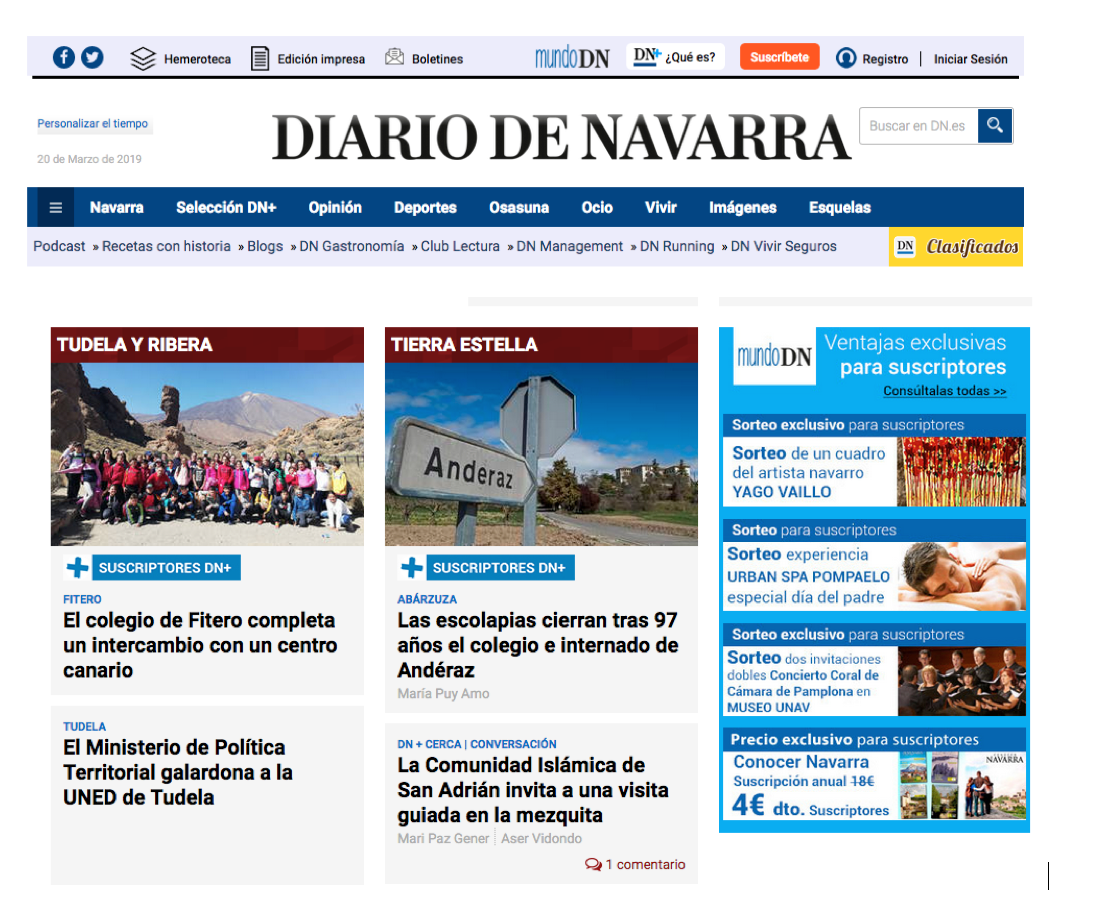Click the Andéraz article plus icon
1095x922 pixels.
[411, 568]
